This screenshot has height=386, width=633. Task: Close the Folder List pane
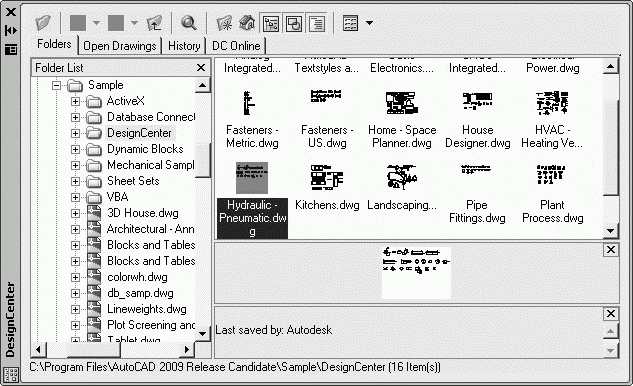[201, 67]
